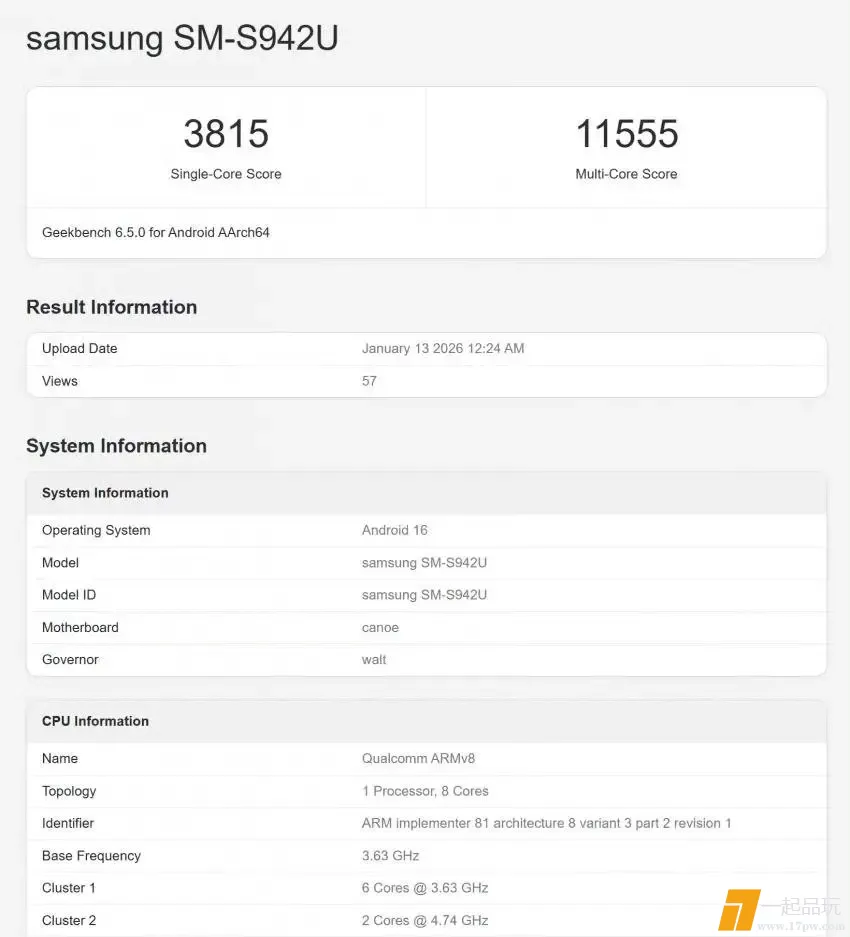Select the 3.63 GHz base frequency value
Screen dimensions: 850x937
[390, 856]
